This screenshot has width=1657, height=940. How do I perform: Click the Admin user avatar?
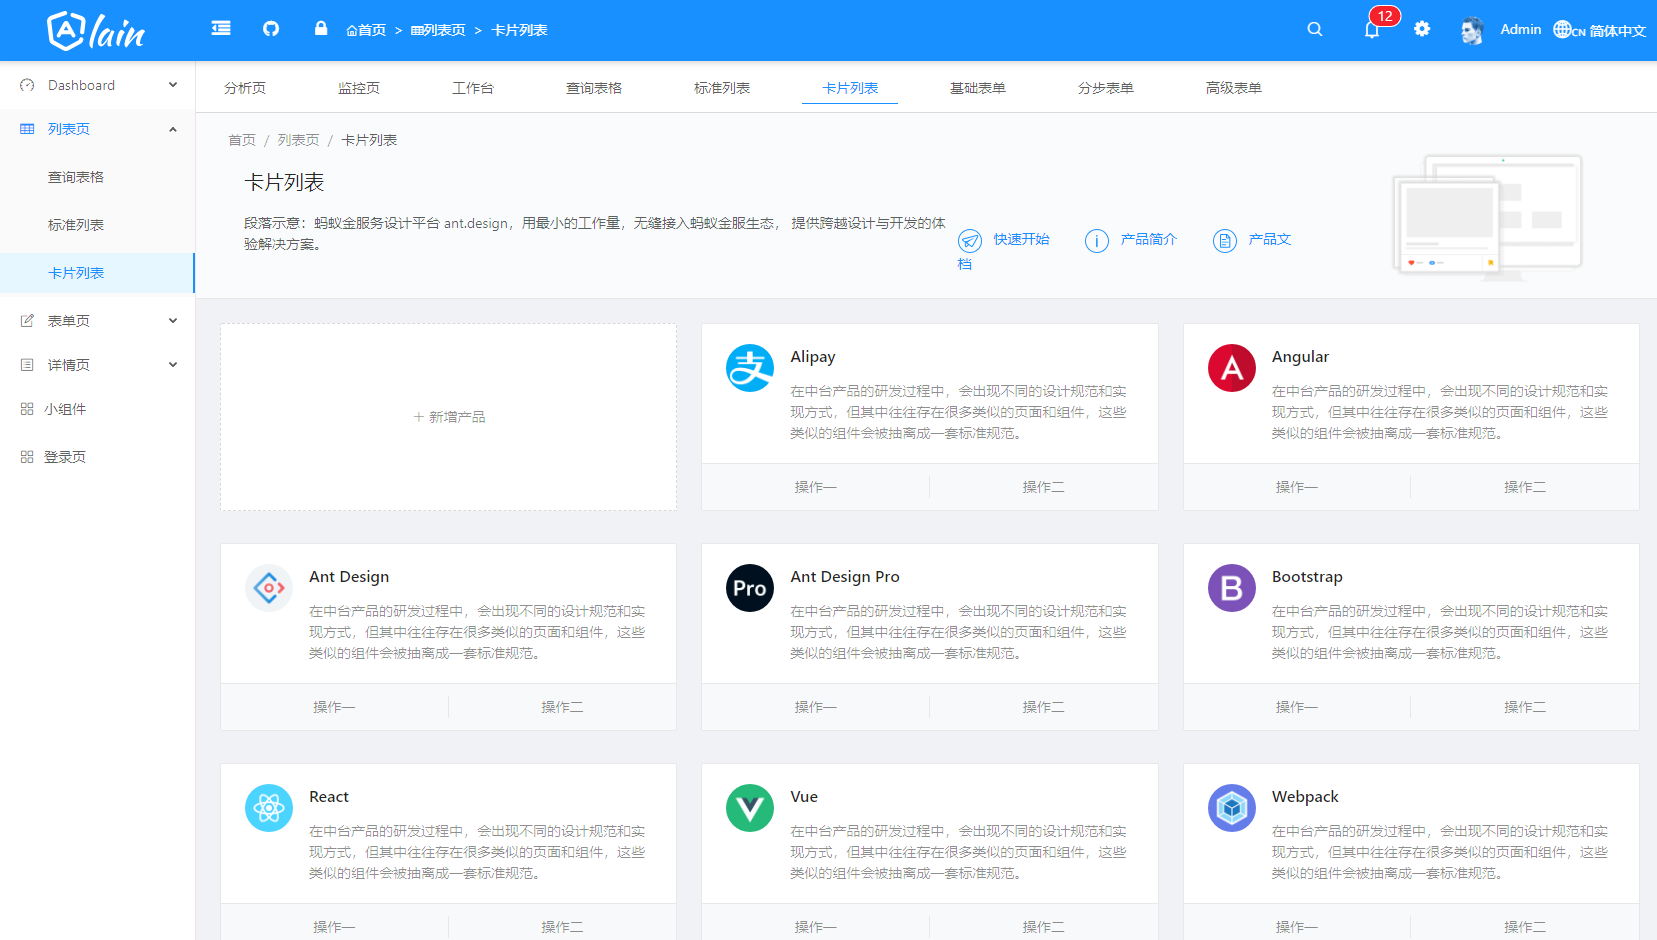tap(1471, 30)
